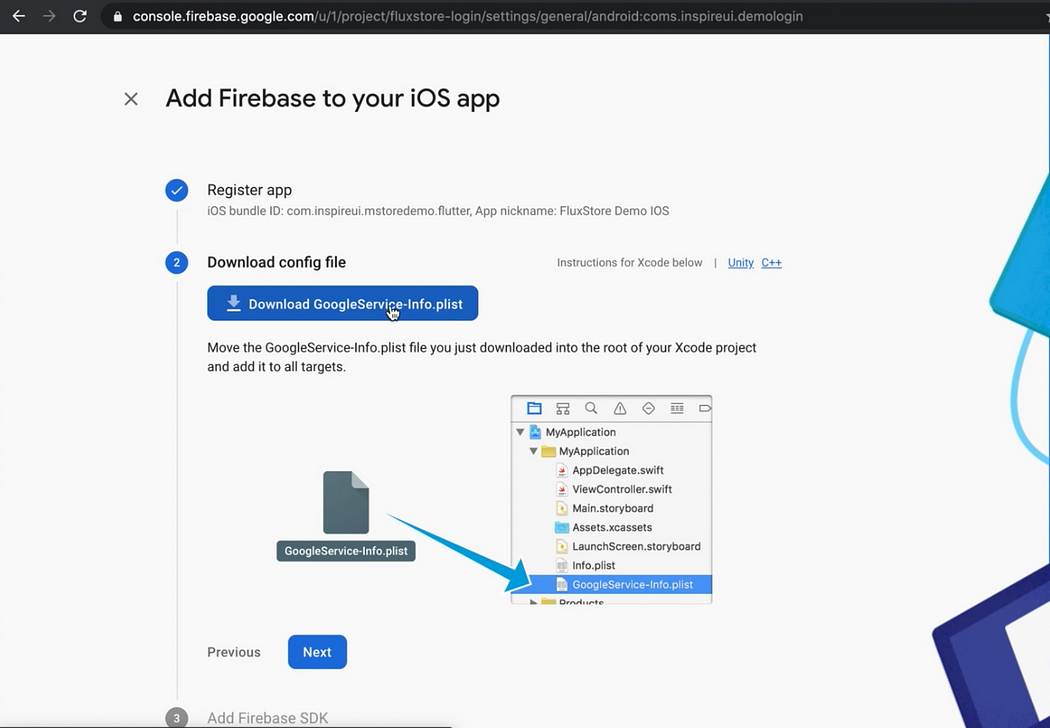Viewport: 1050px width, 728px height.
Task: Click the gray GoogleService-Info.plist file icon
Action: coord(346,502)
